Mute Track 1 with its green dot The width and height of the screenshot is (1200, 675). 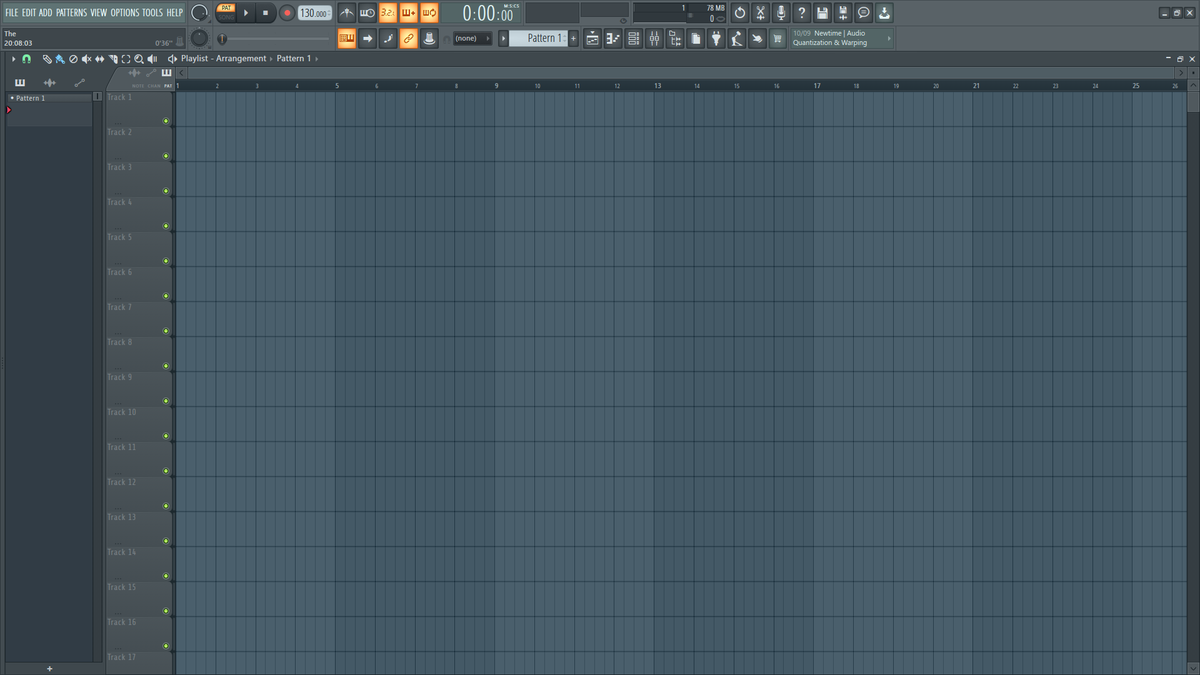166,121
